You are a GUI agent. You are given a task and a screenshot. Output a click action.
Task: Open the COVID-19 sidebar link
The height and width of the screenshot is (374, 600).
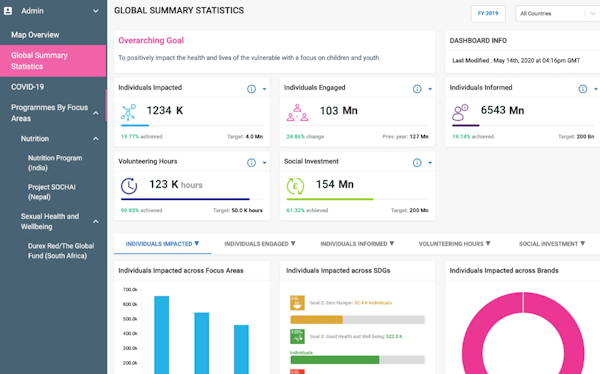click(28, 87)
